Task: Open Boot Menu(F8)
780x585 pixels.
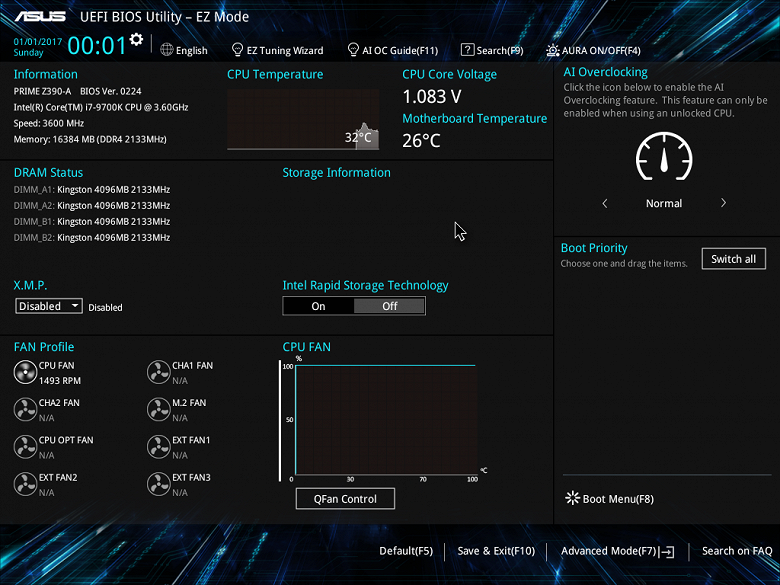Action: 618,499
